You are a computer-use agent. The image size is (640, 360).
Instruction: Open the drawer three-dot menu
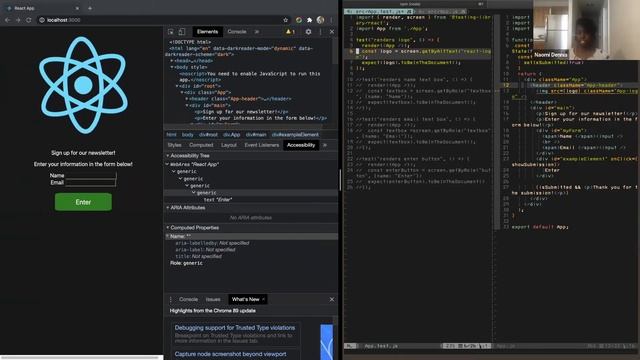pyautogui.click(x=171, y=299)
